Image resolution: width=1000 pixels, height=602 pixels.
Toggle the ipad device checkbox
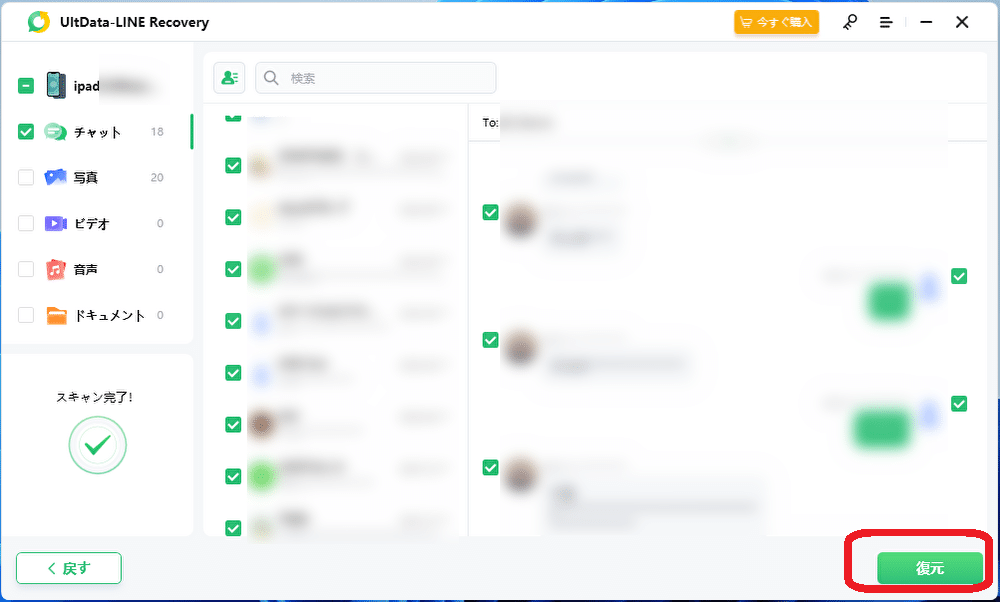[x=26, y=85]
